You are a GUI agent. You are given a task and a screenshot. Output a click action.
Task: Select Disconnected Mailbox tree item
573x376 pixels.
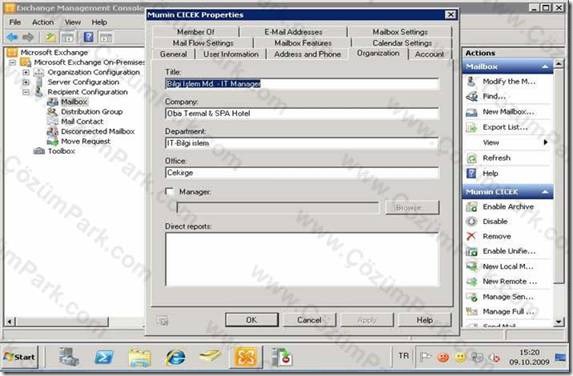pyautogui.click(x=98, y=132)
